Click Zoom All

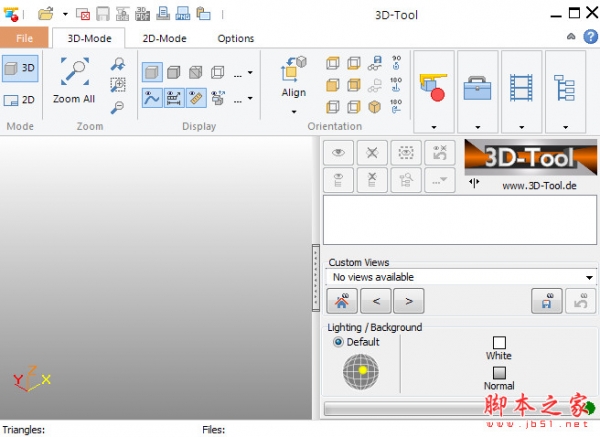click(74, 81)
